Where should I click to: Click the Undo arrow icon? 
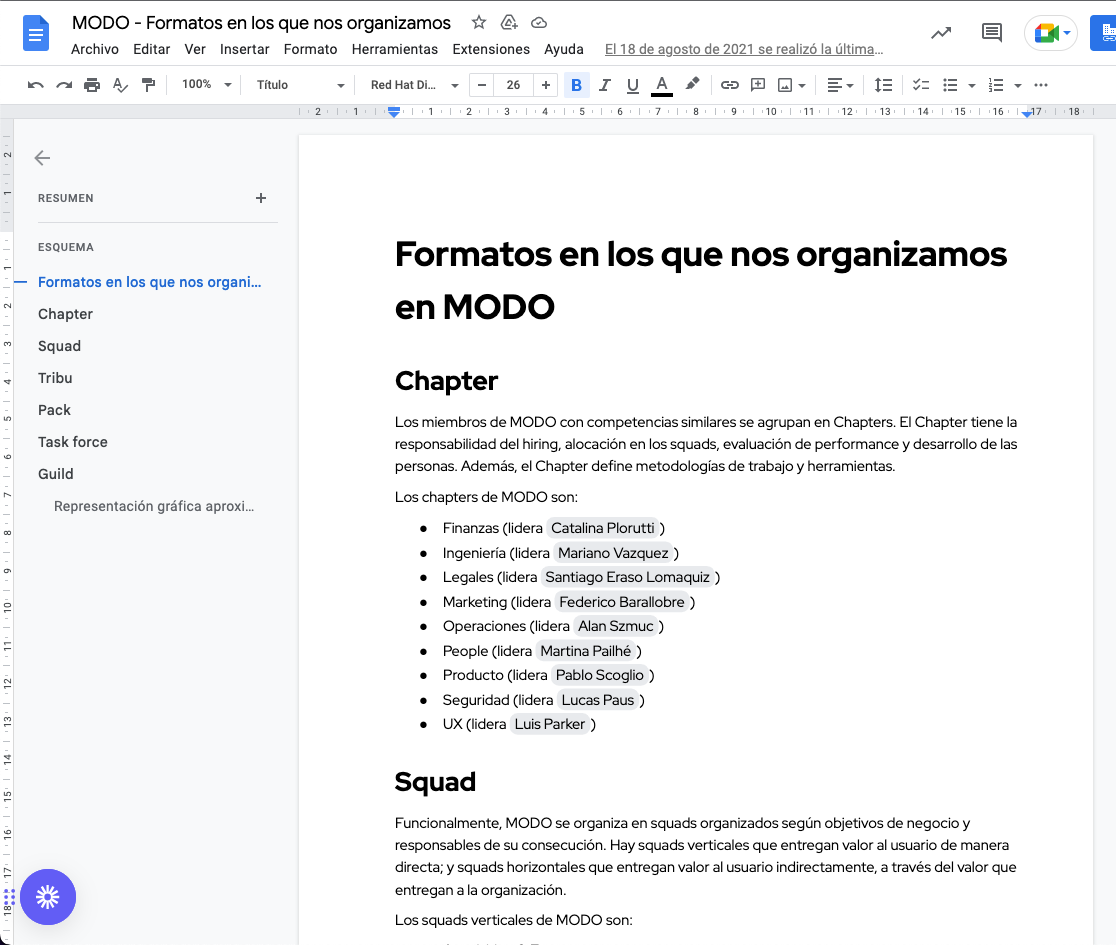[36, 85]
